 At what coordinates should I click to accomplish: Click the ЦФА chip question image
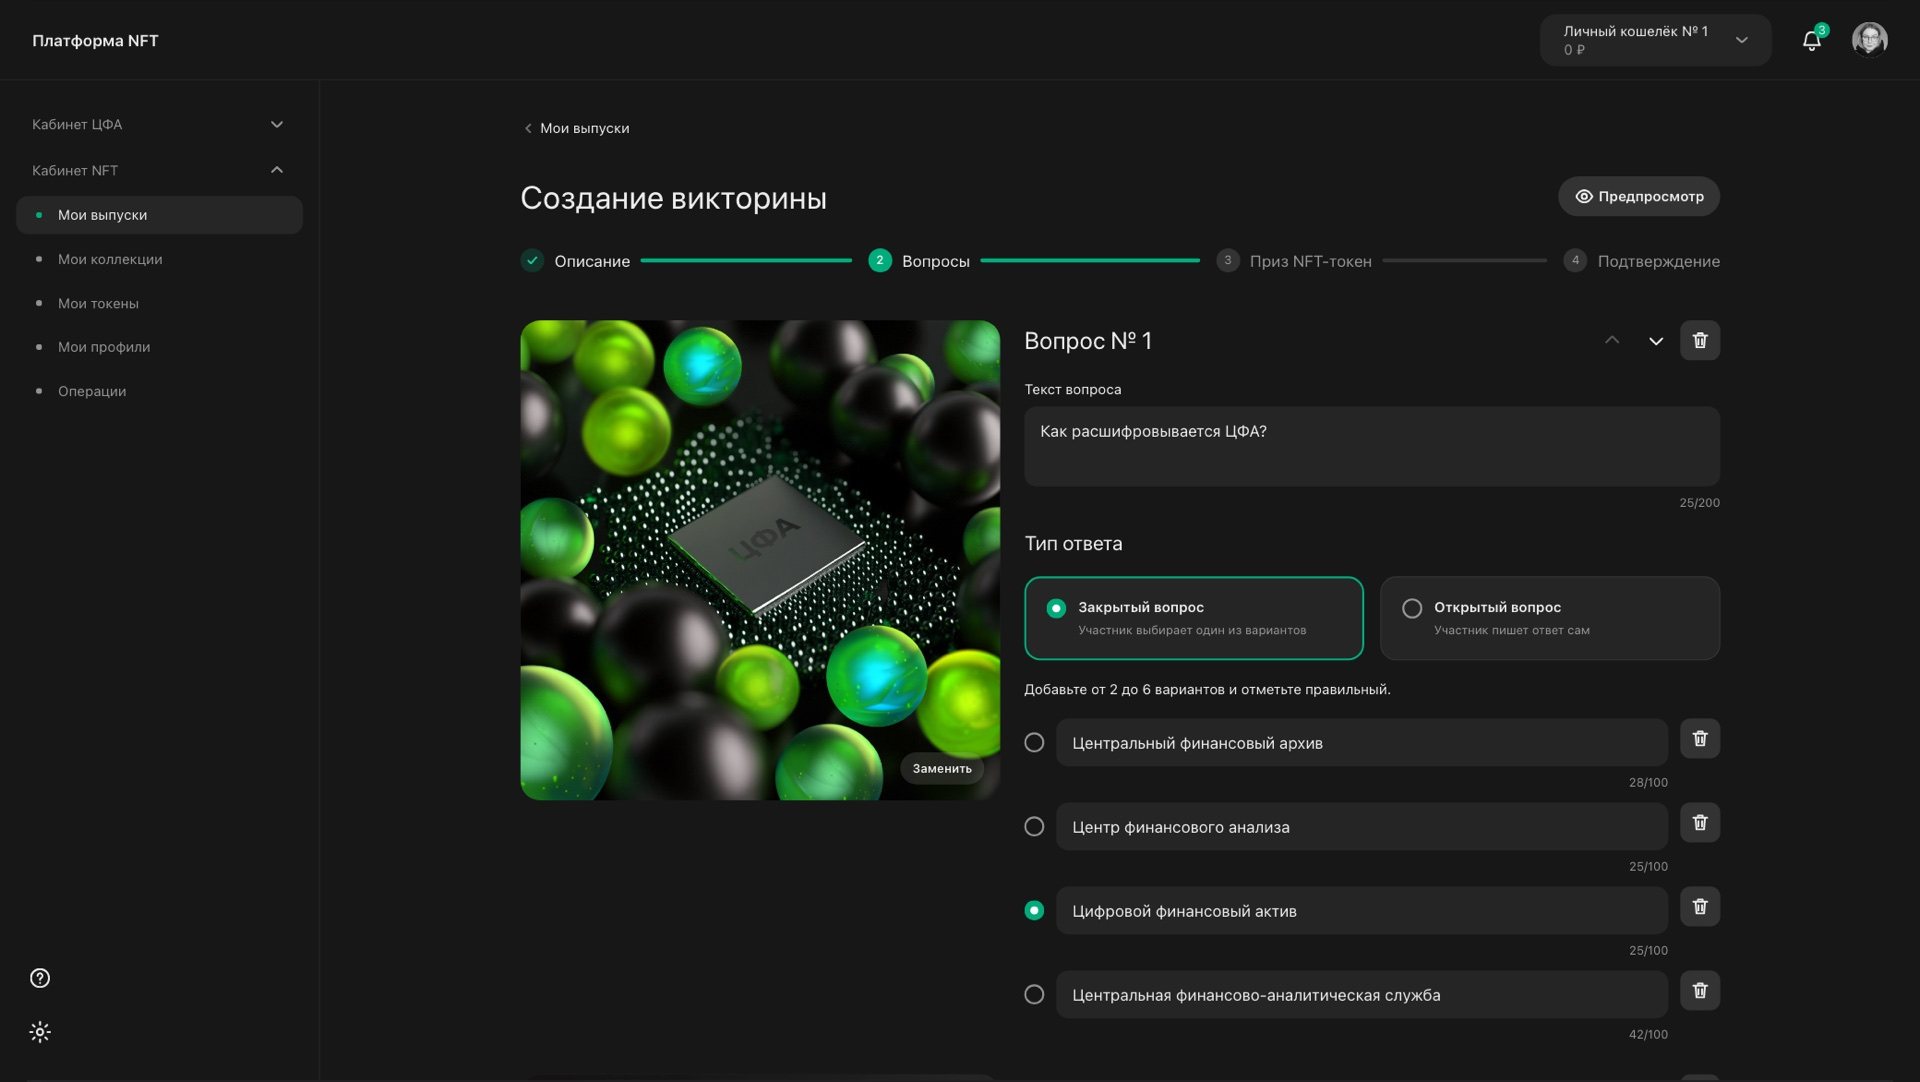click(760, 560)
